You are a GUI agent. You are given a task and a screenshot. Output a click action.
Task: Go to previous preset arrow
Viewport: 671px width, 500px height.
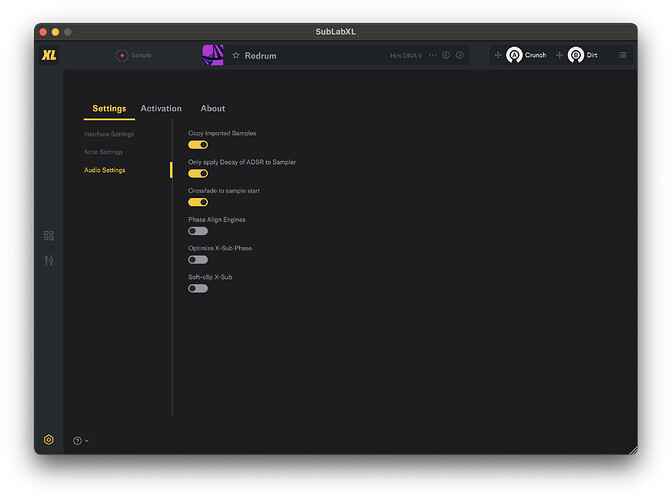coord(446,55)
